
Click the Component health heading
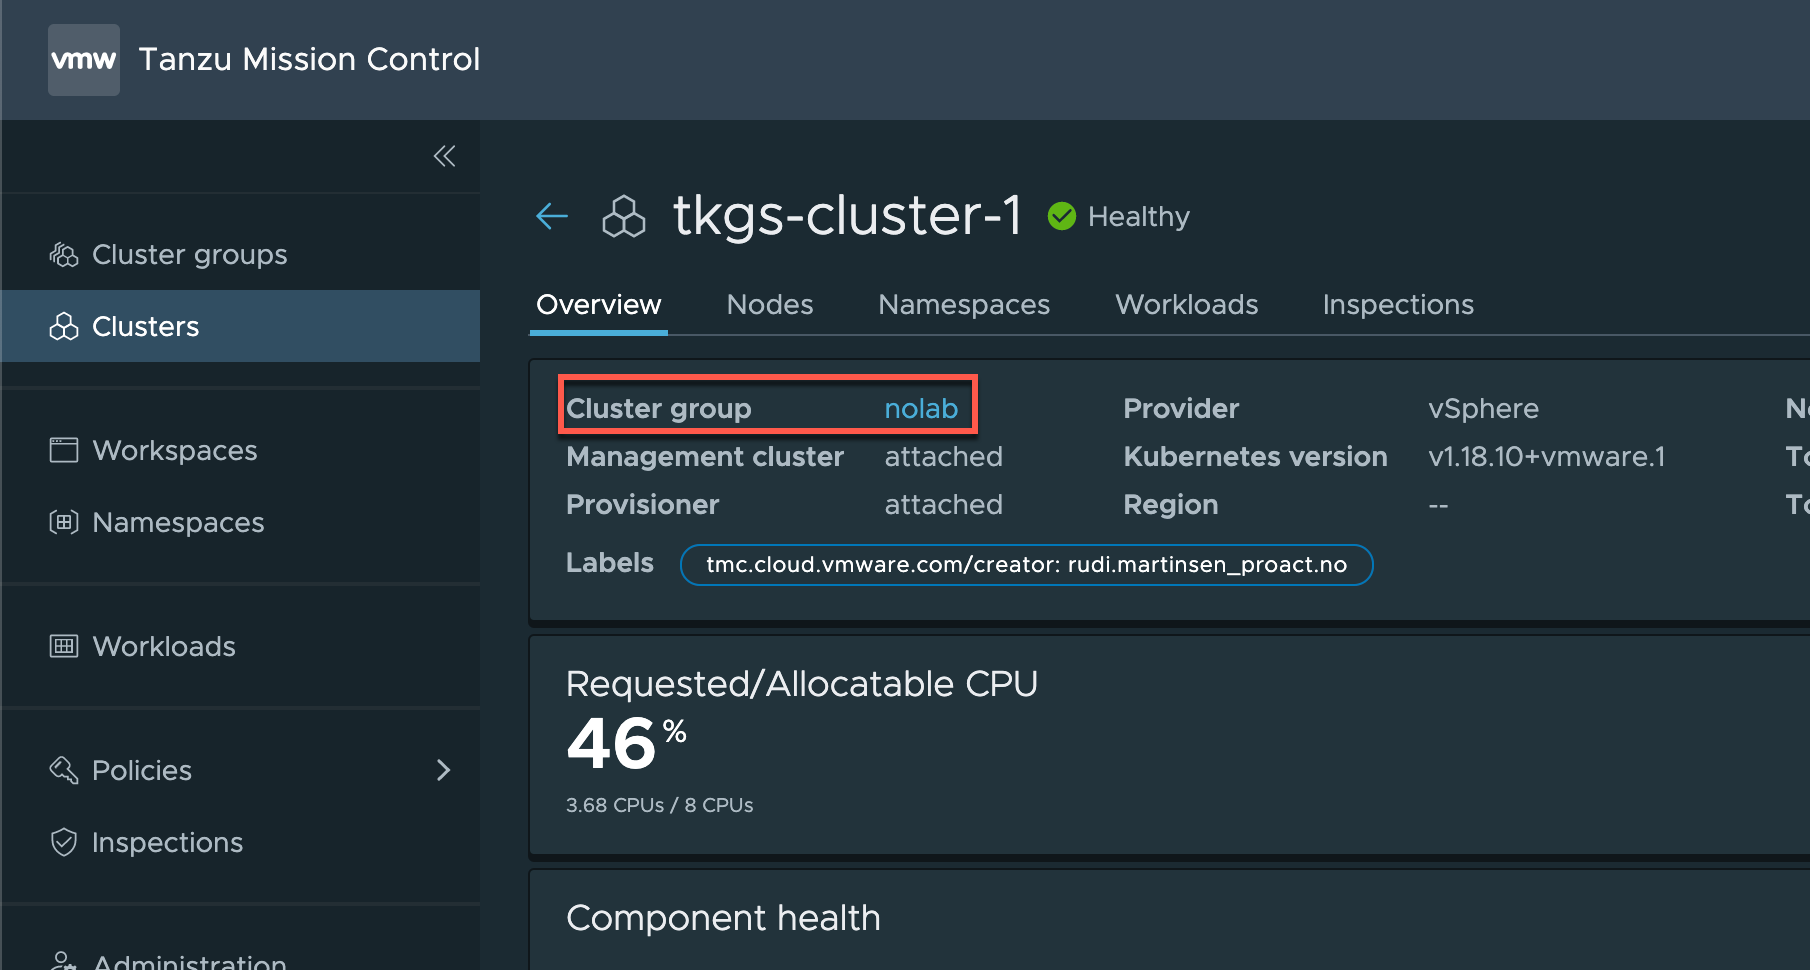click(723, 918)
